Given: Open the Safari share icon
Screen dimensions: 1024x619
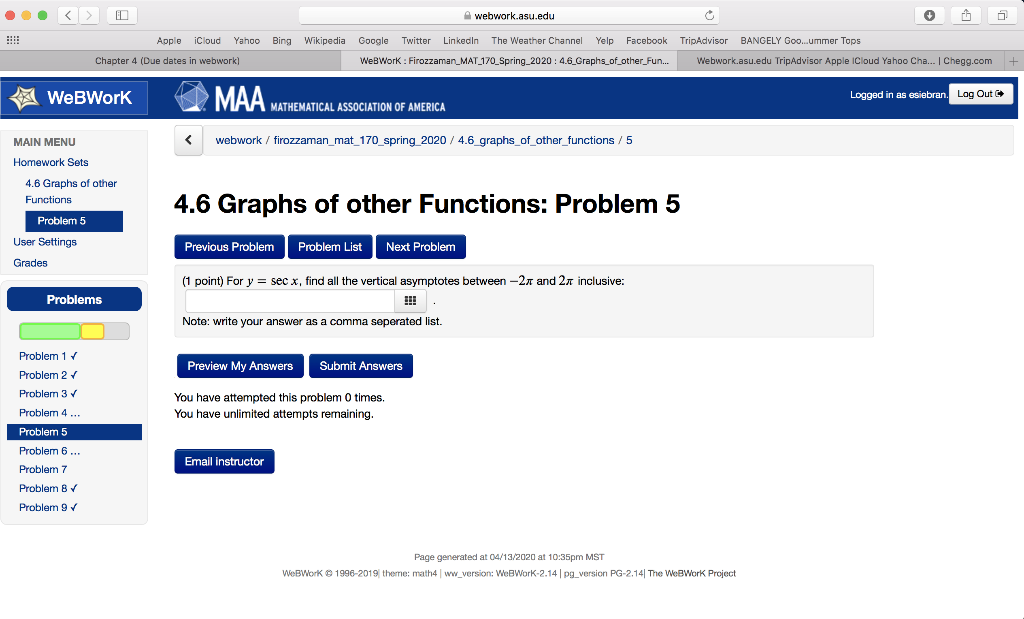Looking at the screenshot, I should (966, 16).
